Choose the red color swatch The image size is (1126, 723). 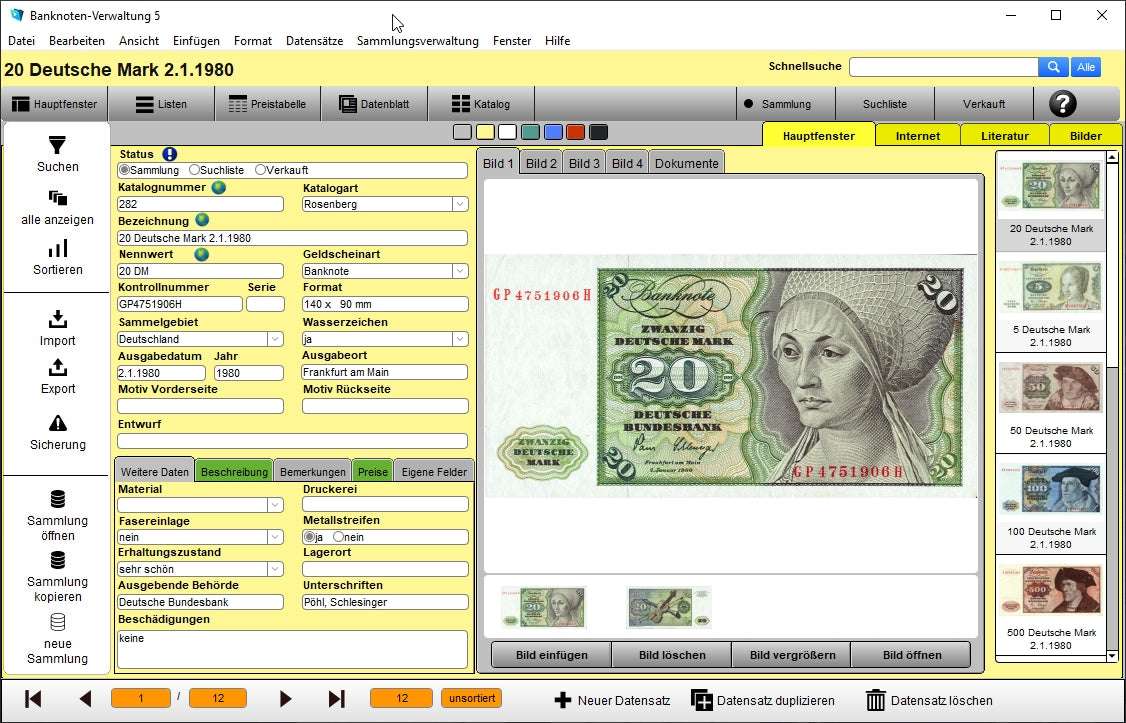pyautogui.click(x=575, y=132)
